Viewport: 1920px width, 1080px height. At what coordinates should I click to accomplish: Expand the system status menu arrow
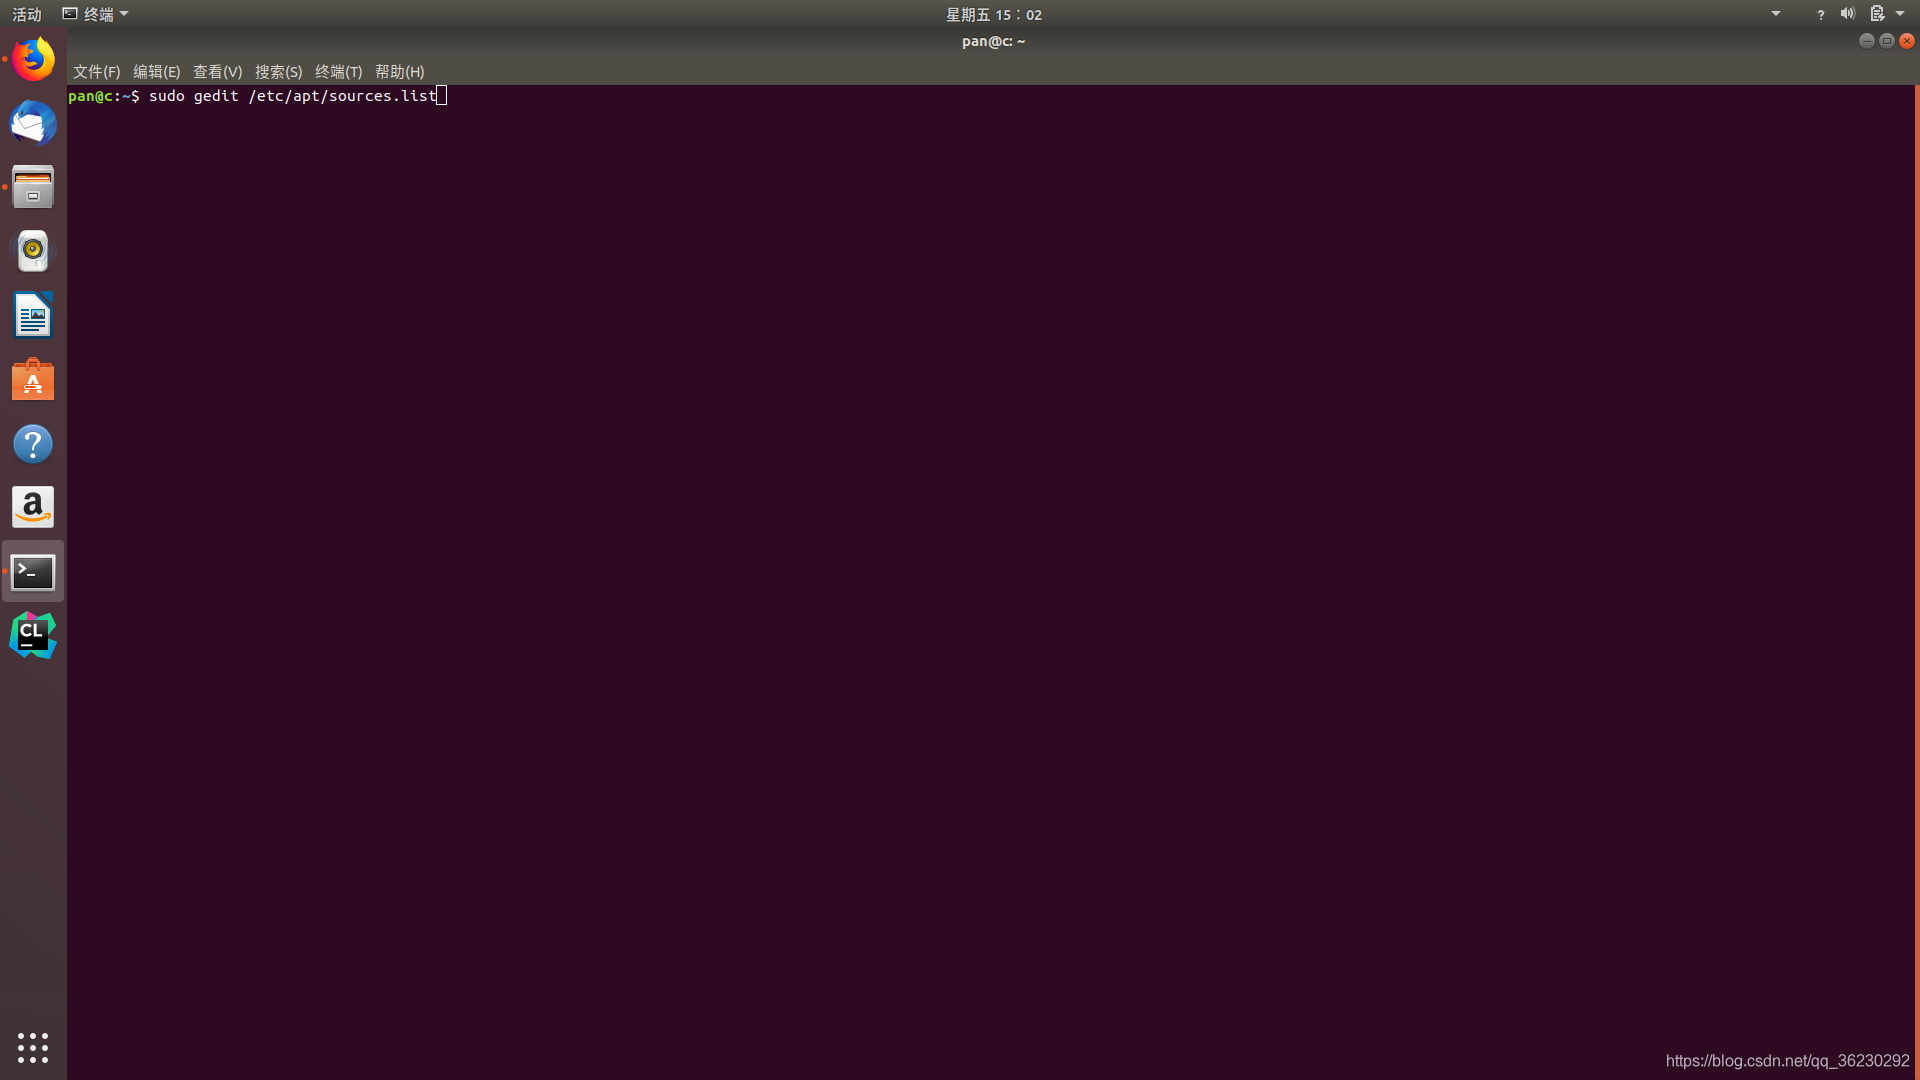coord(1900,14)
